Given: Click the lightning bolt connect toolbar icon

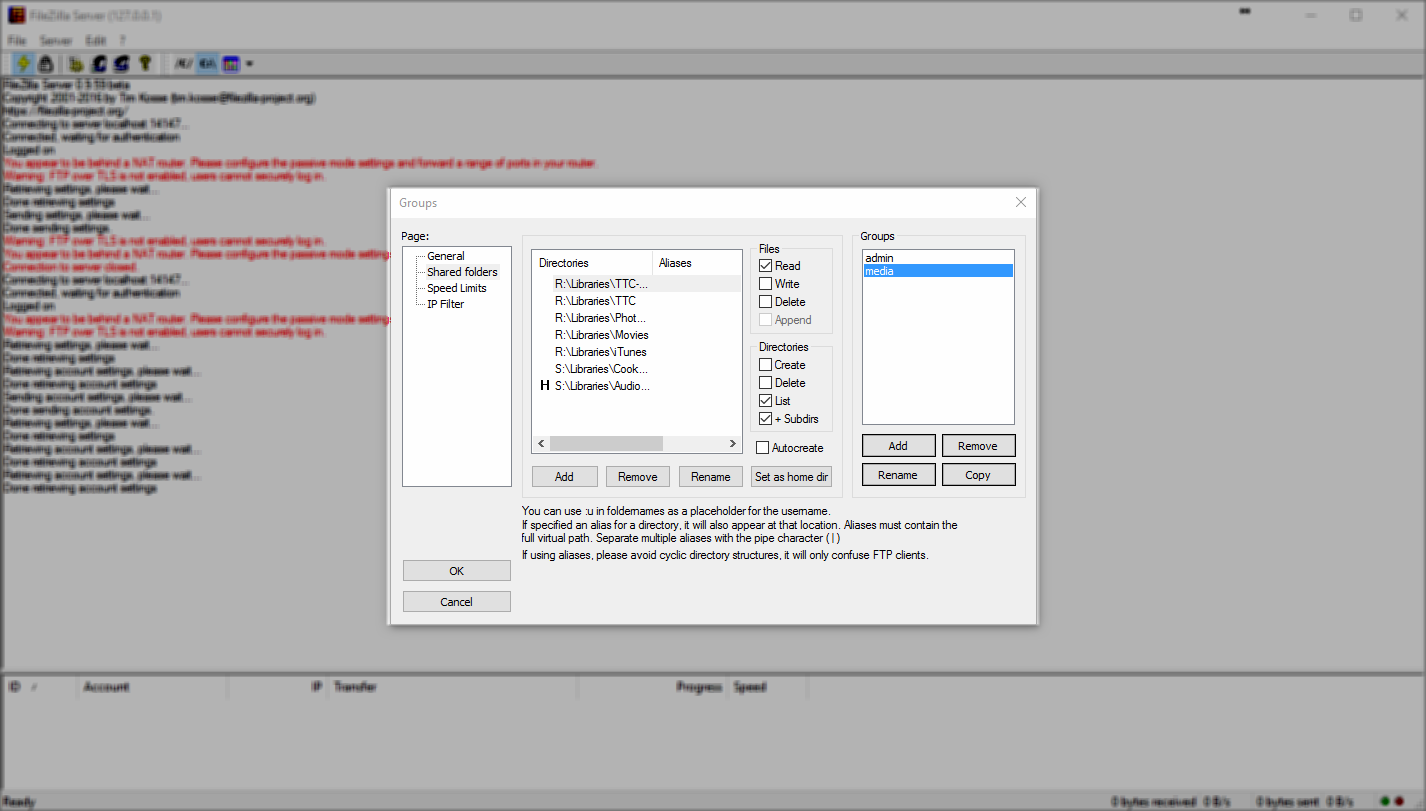Looking at the screenshot, I should (24, 63).
